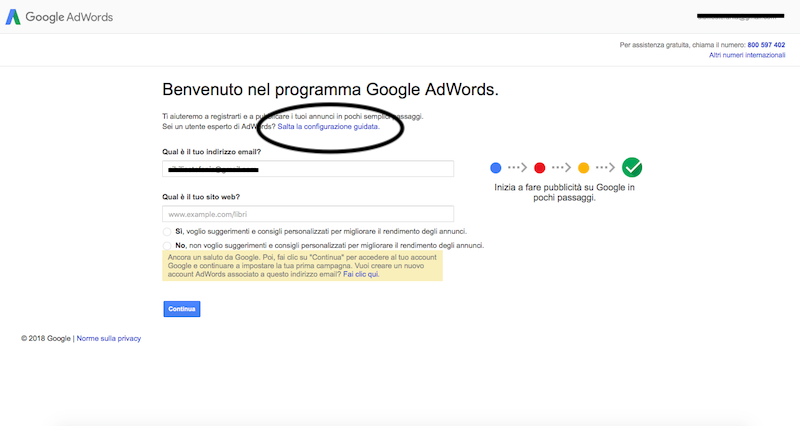Click the green checkmark final step icon

[632, 168]
